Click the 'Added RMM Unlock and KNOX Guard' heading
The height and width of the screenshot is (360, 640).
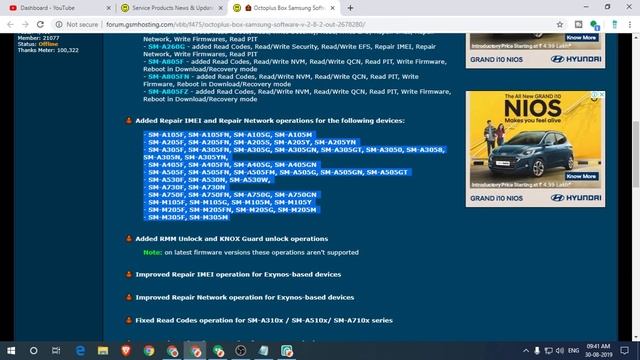[x=232, y=239]
